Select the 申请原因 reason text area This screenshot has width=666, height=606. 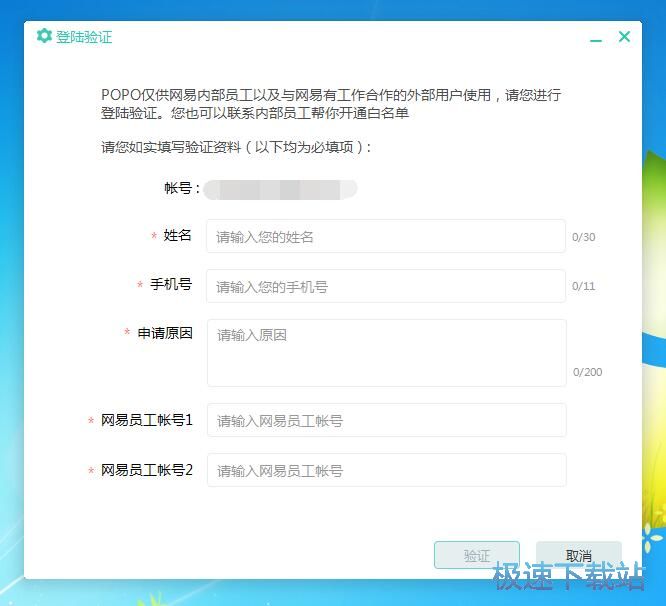386,352
